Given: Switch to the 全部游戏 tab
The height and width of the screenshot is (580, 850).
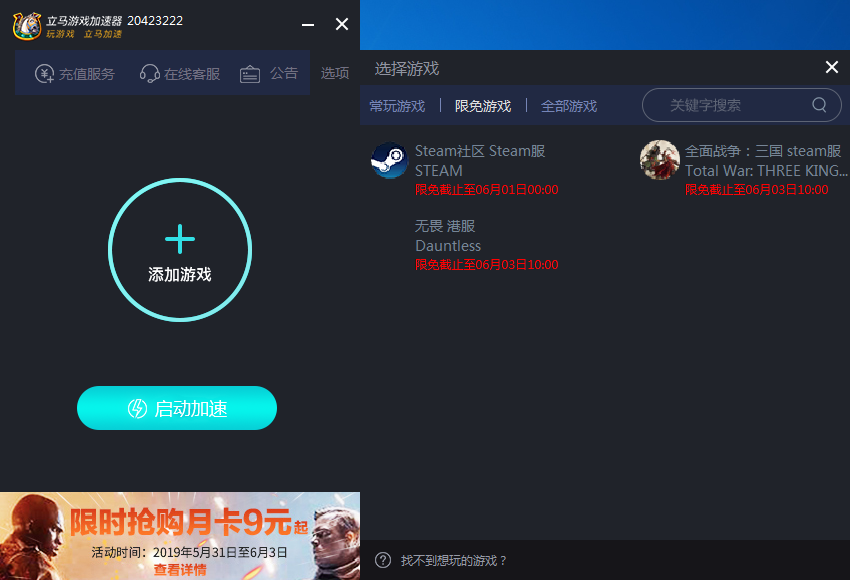Looking at the screenshot, I should click(x=568, y=105).
